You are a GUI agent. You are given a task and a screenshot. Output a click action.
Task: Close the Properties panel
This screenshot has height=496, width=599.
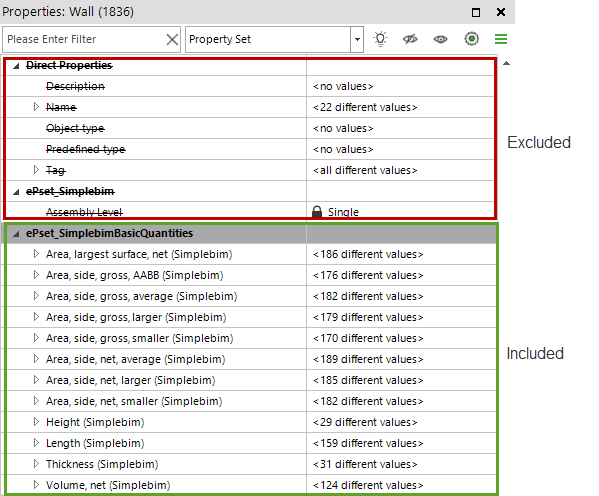point(501,12)
